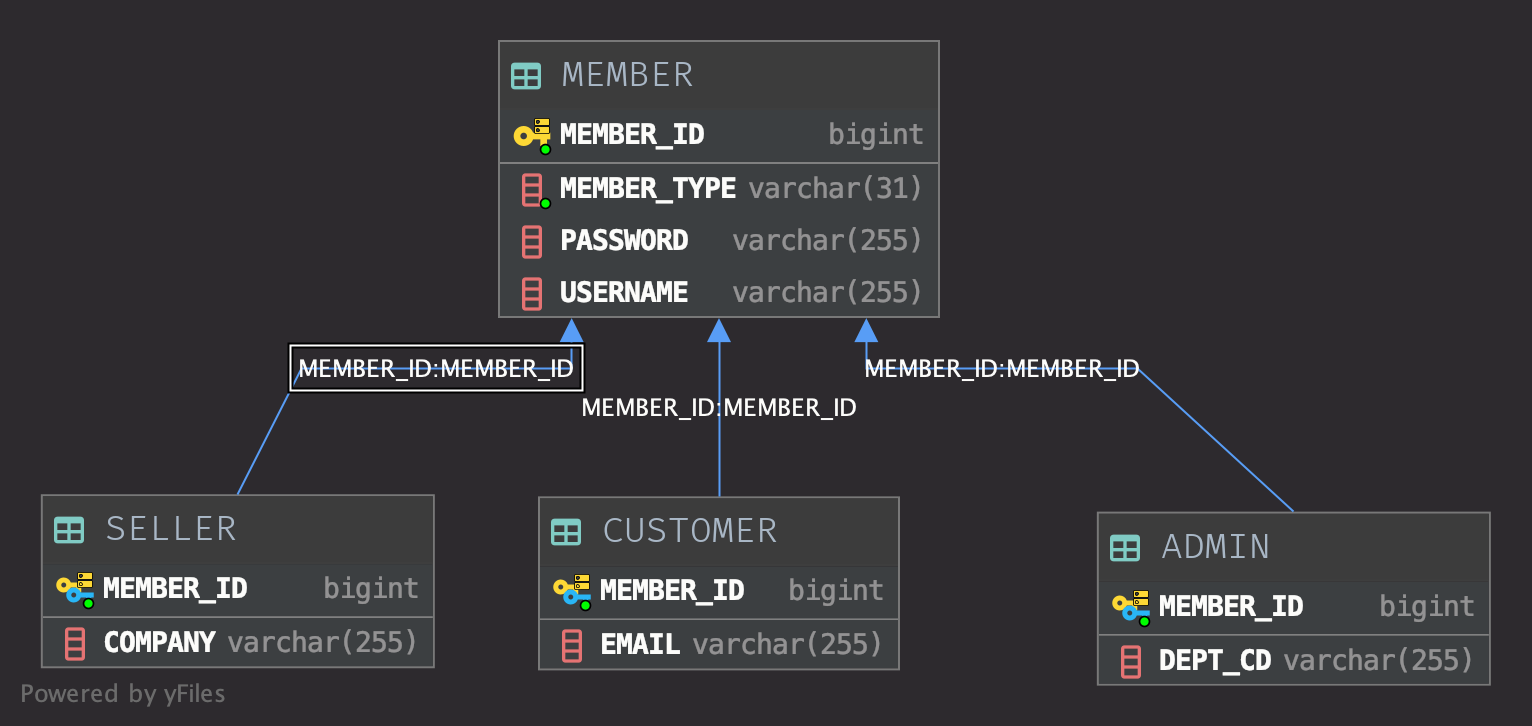Screen dimensions: 1532x726
Task: Click the MEMBER_TYPE column icon
Action: coord(534,189)
